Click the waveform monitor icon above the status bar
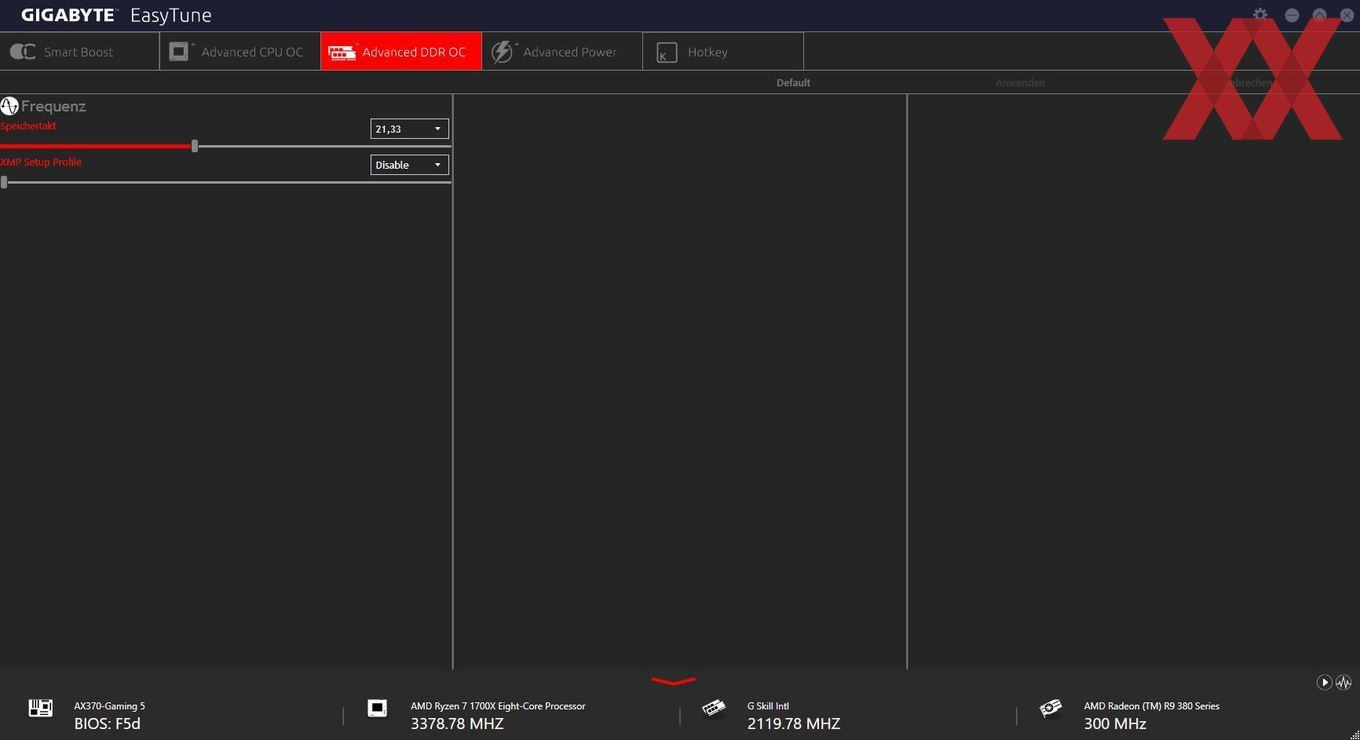1360x740 pixels. (1343, 682)
